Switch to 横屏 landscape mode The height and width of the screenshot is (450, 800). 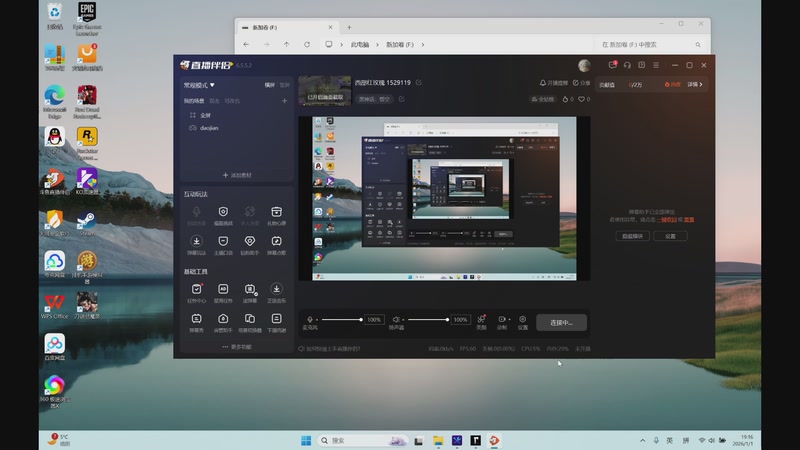(x=270, y=85)
